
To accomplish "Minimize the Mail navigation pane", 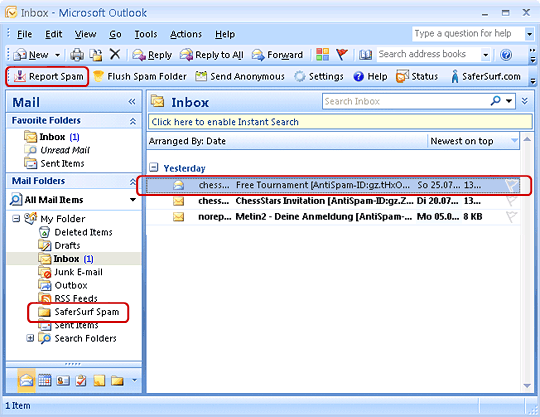I will coord(132,102).
